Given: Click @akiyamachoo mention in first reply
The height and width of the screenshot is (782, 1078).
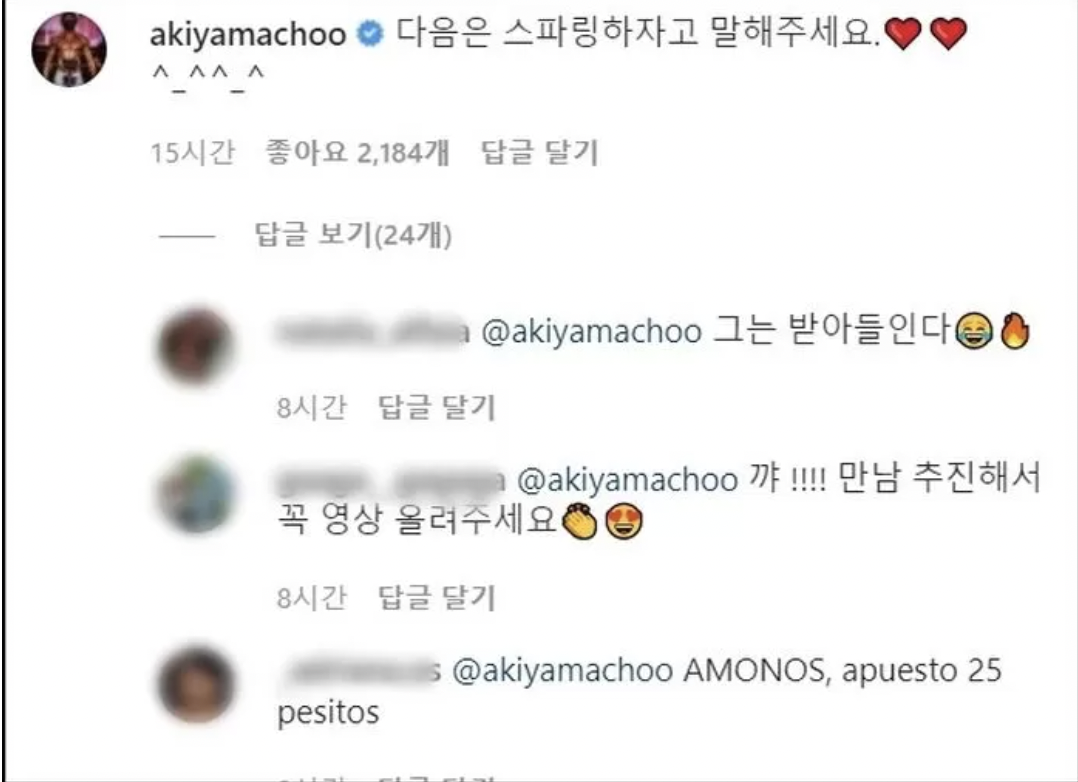Looking at the screenshot, I should 591,332.
